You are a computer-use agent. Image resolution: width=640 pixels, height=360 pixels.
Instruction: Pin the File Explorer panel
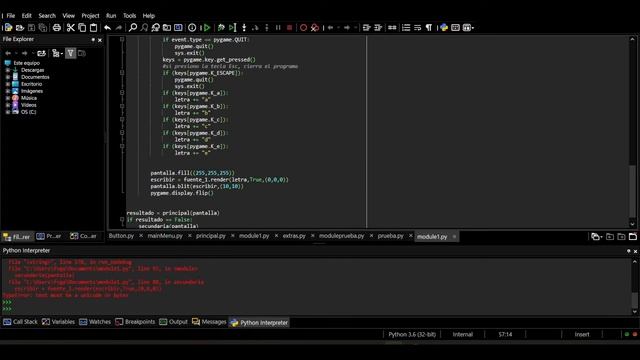pyautogui.click(x=93, y=40)
